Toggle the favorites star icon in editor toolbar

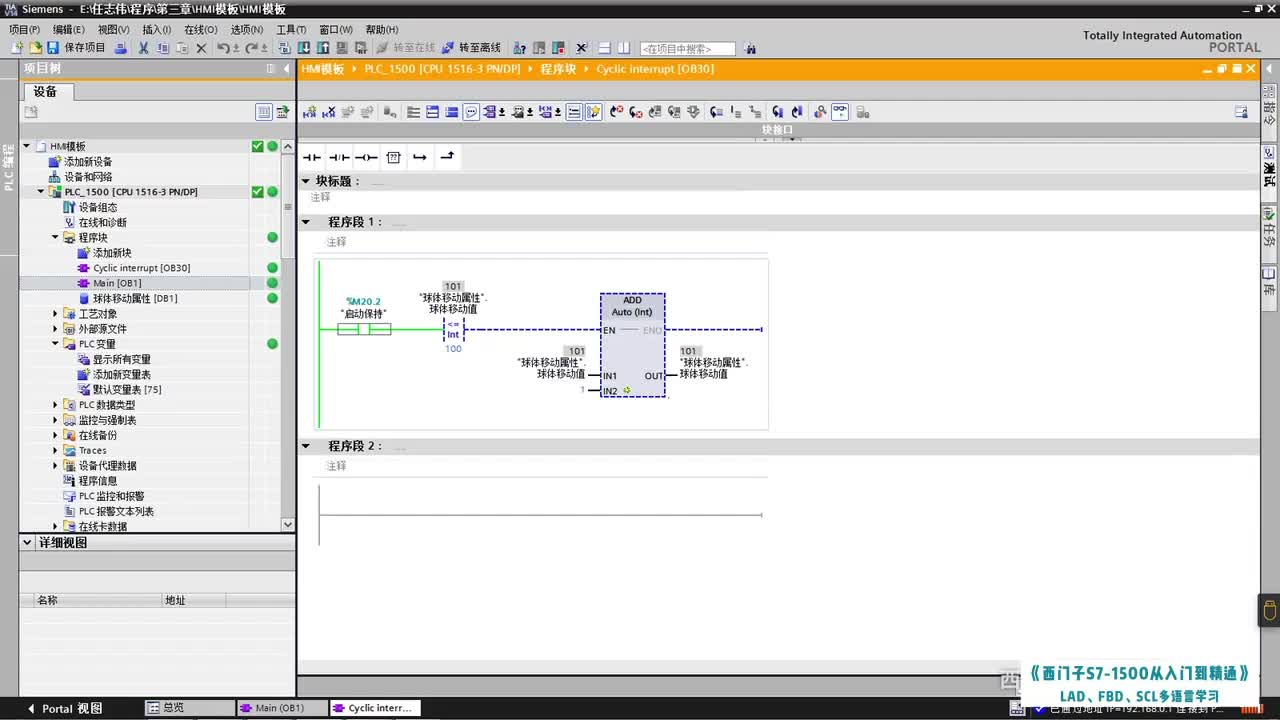(593, 112)
